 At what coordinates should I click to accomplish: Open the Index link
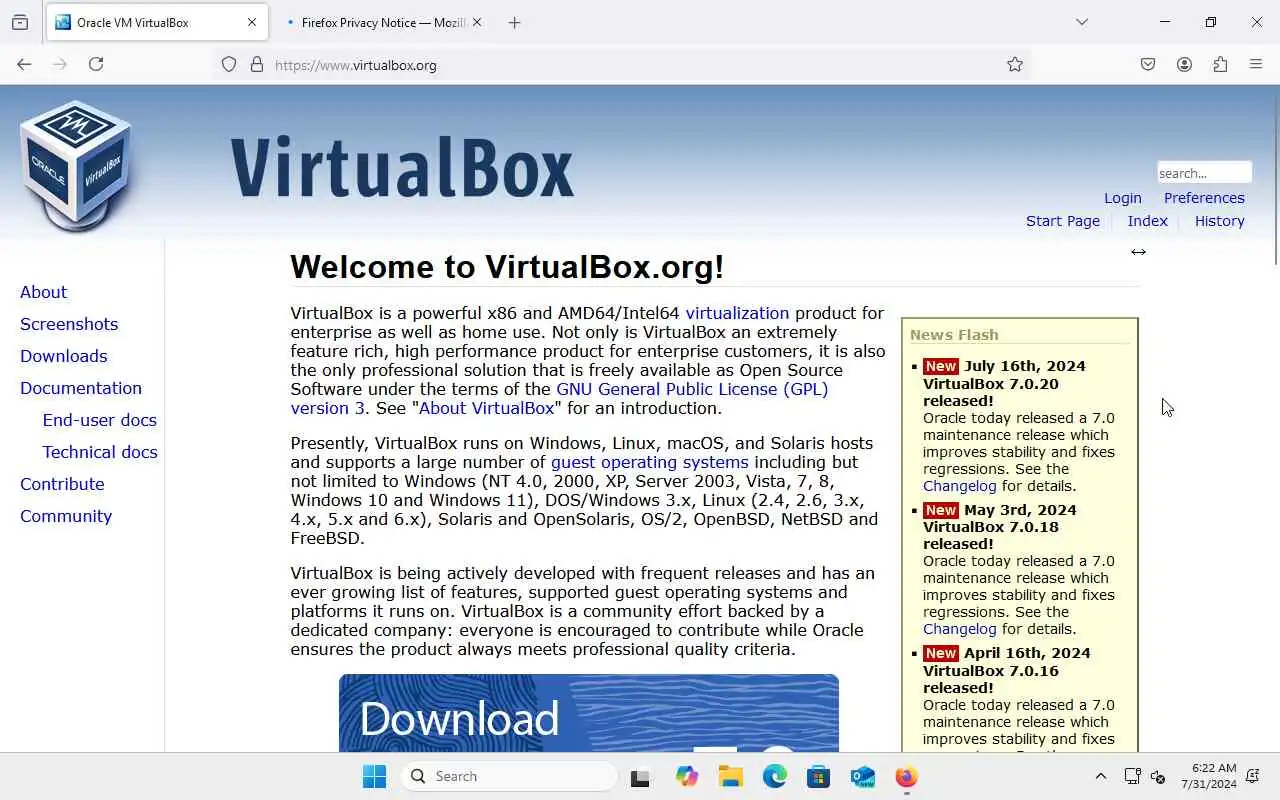(1148, 221)
